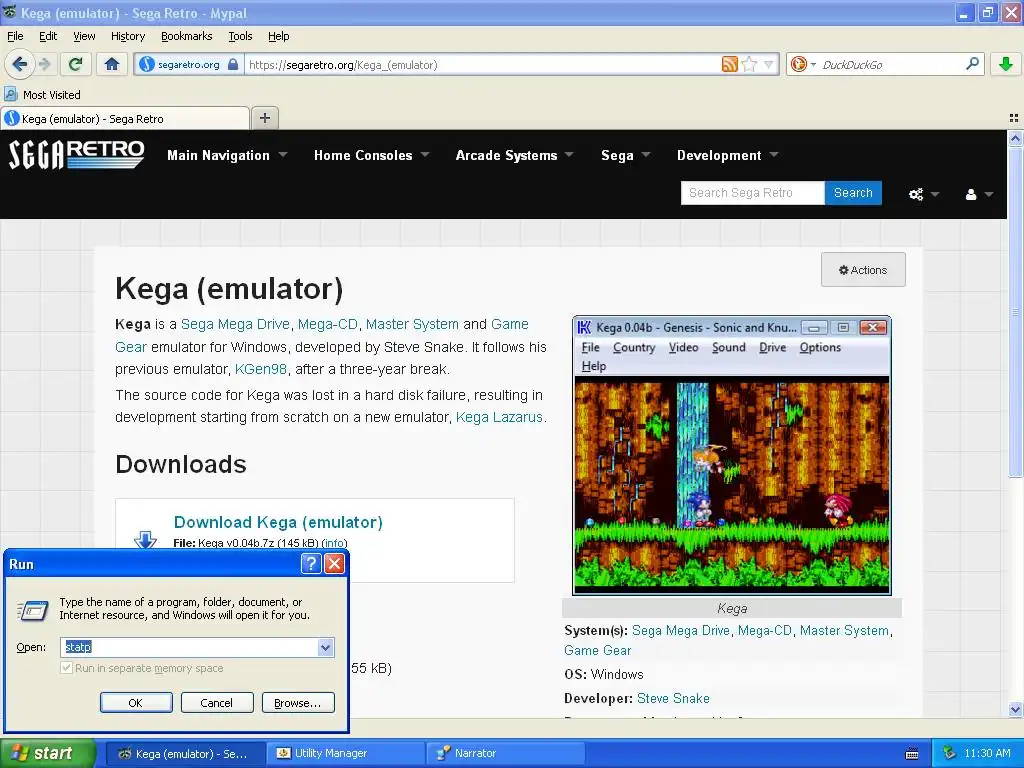Click the Help question icon in Run dialog
The width and height of the screenshot is (1024, 768).
click(x=312, y=564)
